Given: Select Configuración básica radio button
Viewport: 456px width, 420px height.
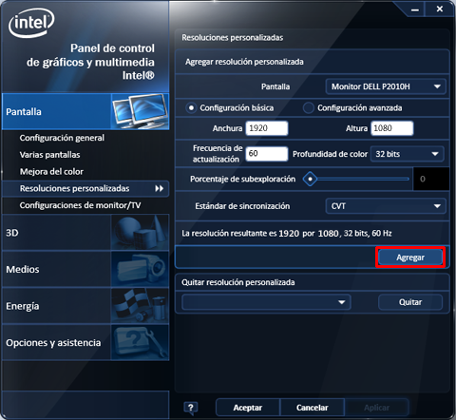Looking at the screenshot, I should click(x=191, y=108).
